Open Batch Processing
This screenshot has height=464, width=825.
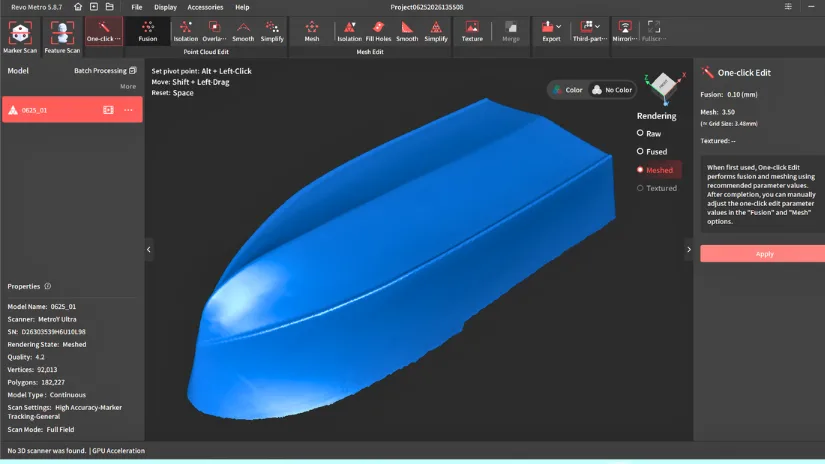point(105,70)
